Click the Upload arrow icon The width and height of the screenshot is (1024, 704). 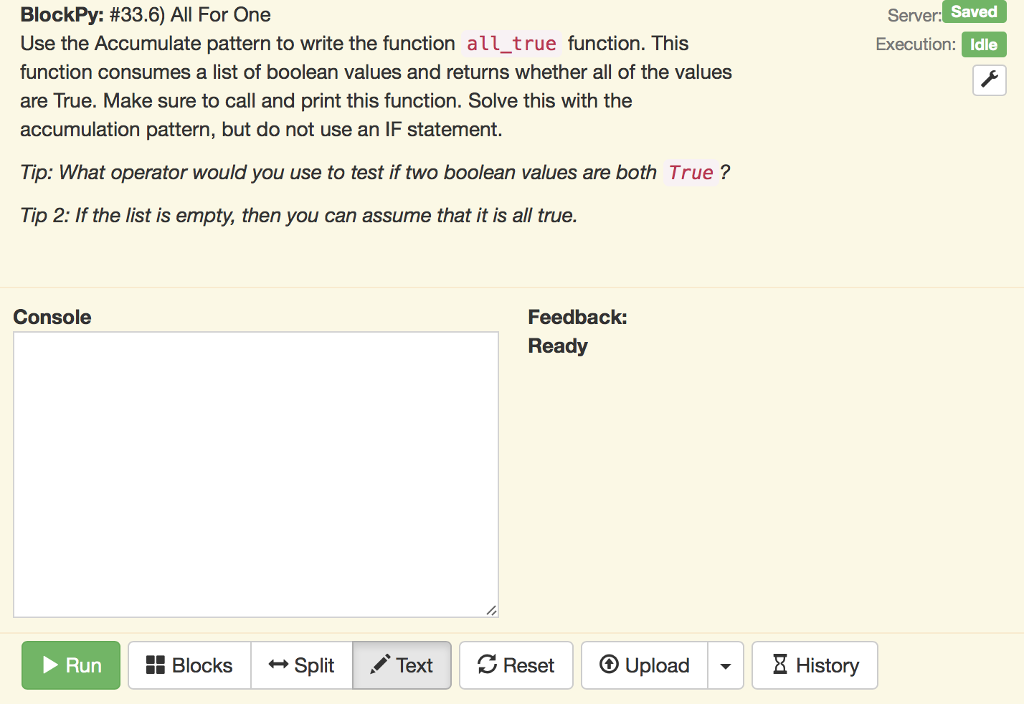click(610, 665)
